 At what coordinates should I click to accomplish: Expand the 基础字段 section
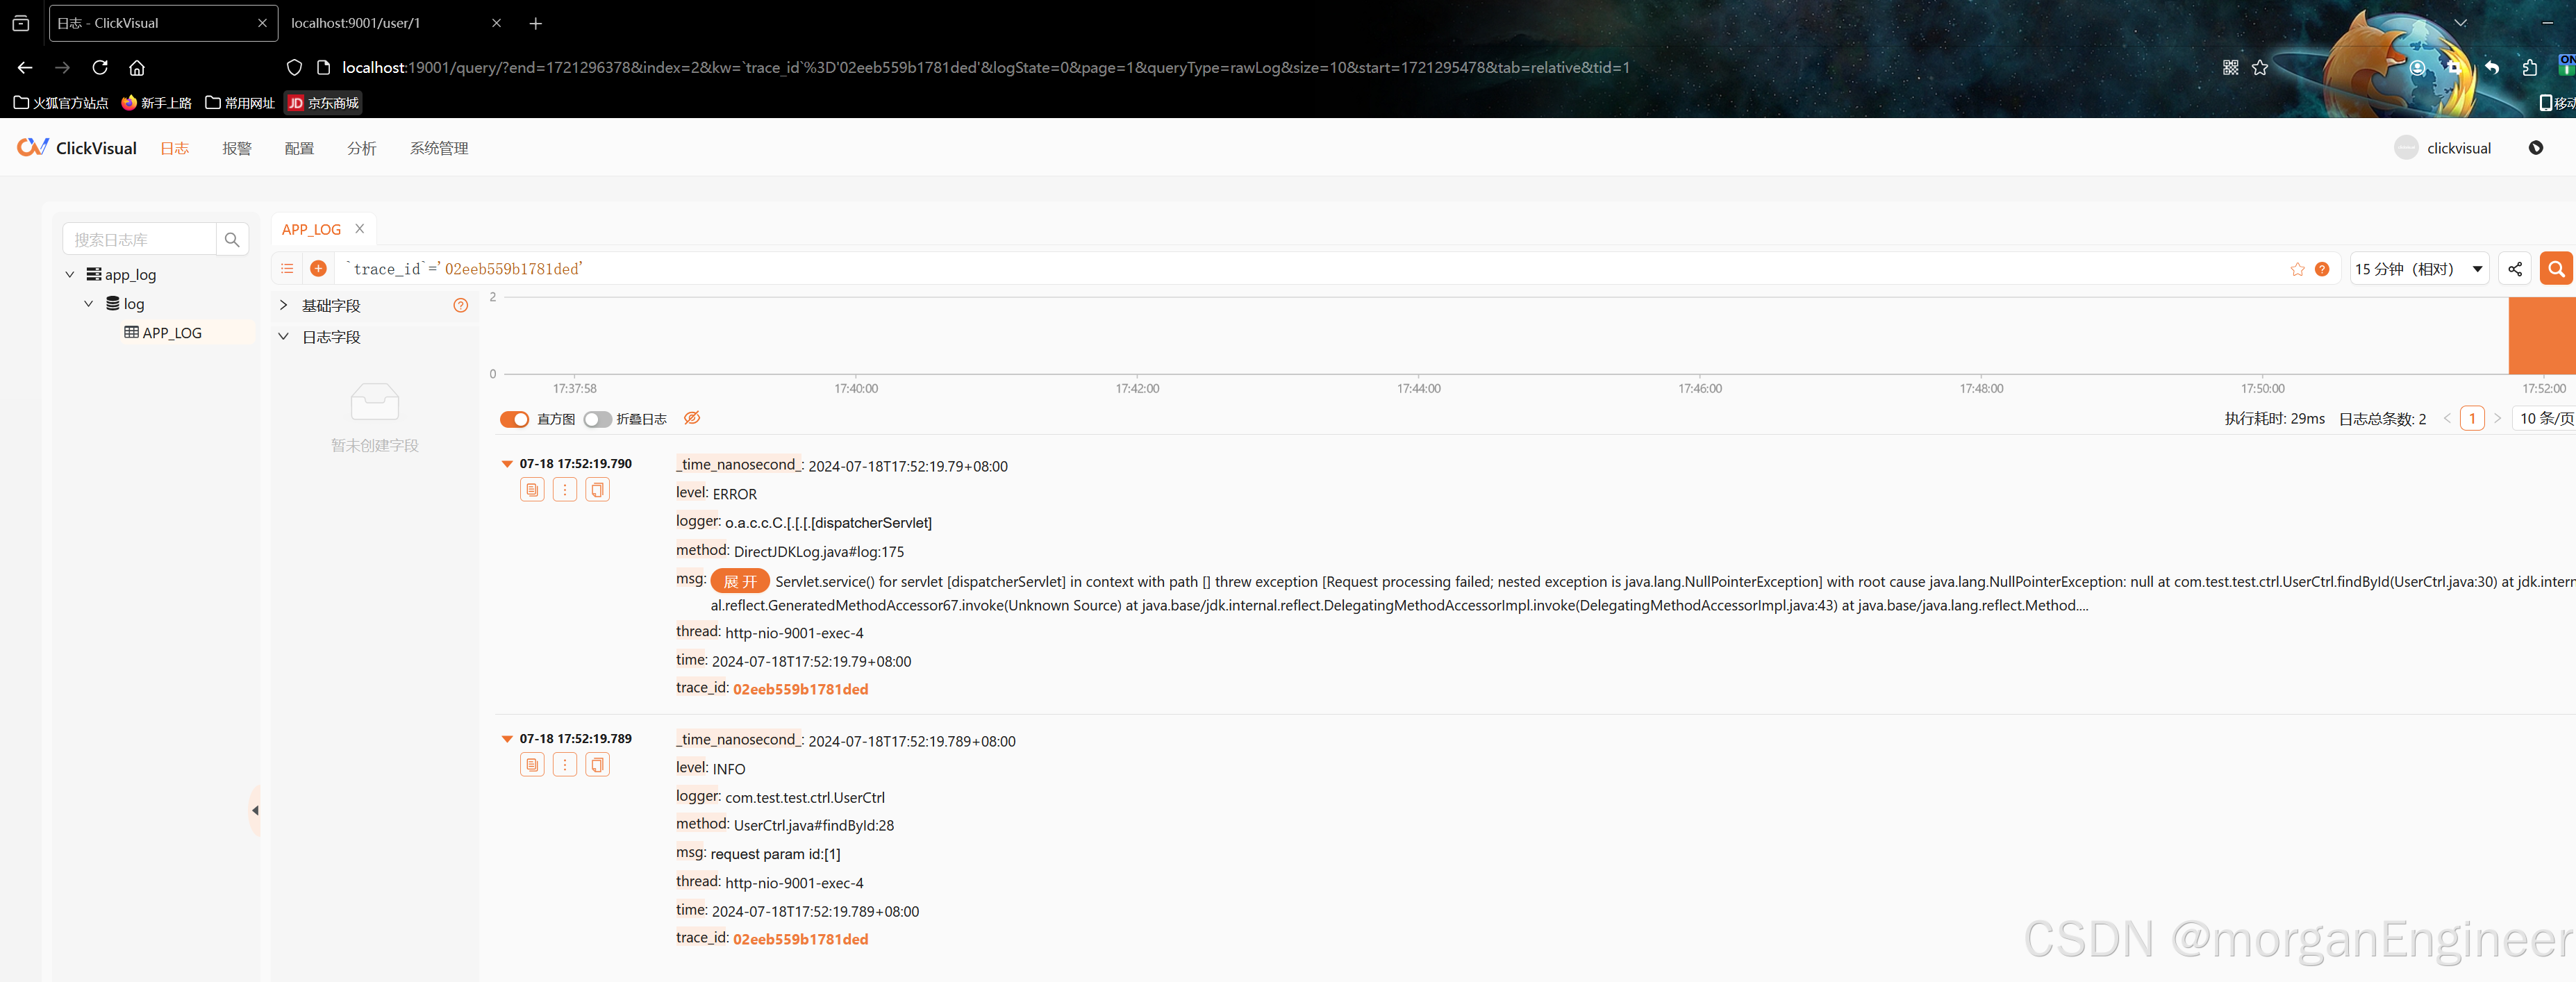click(283, 305)
